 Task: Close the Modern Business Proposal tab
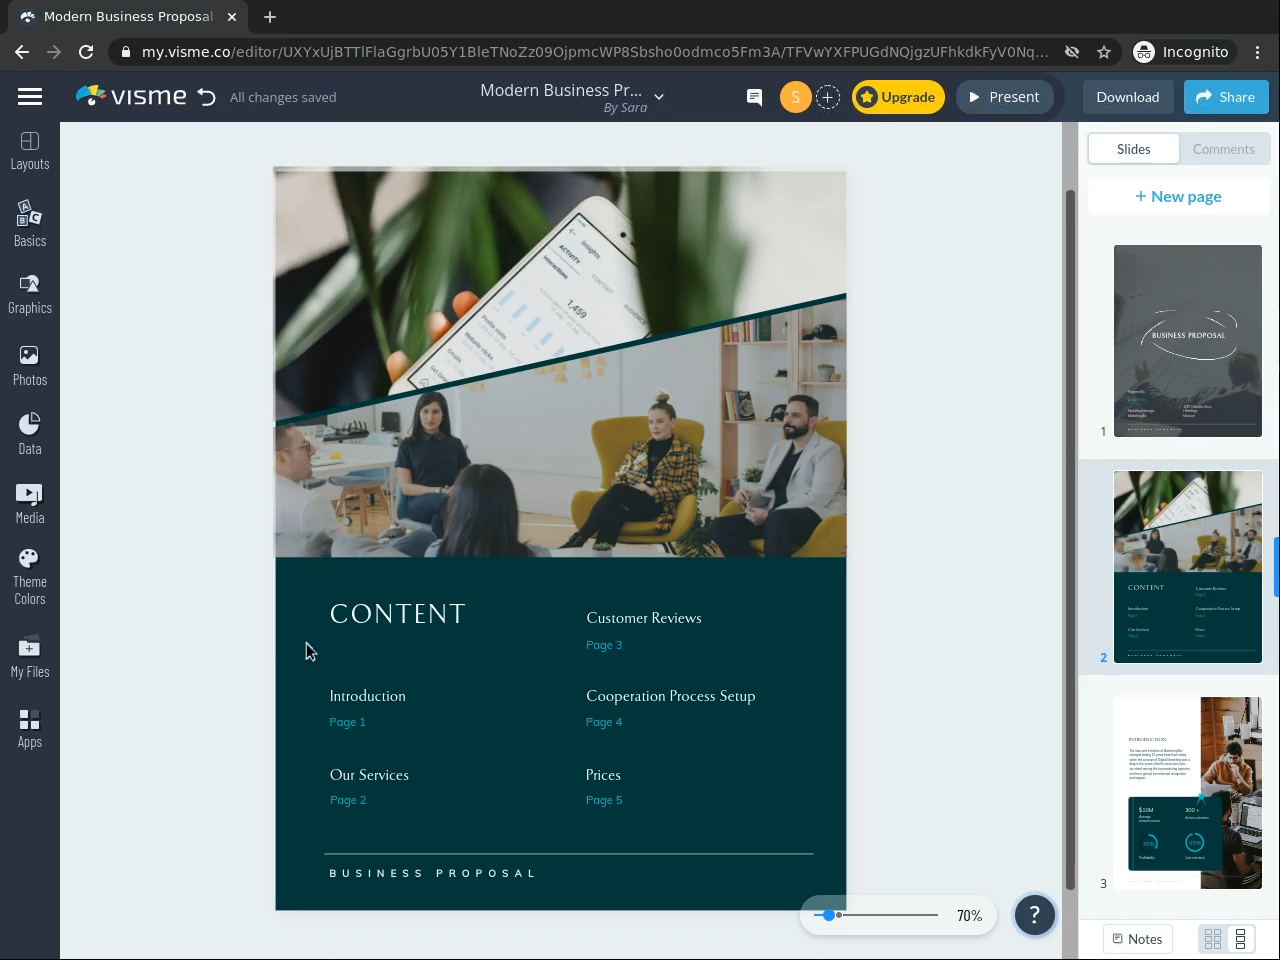[x=232, y=17]
